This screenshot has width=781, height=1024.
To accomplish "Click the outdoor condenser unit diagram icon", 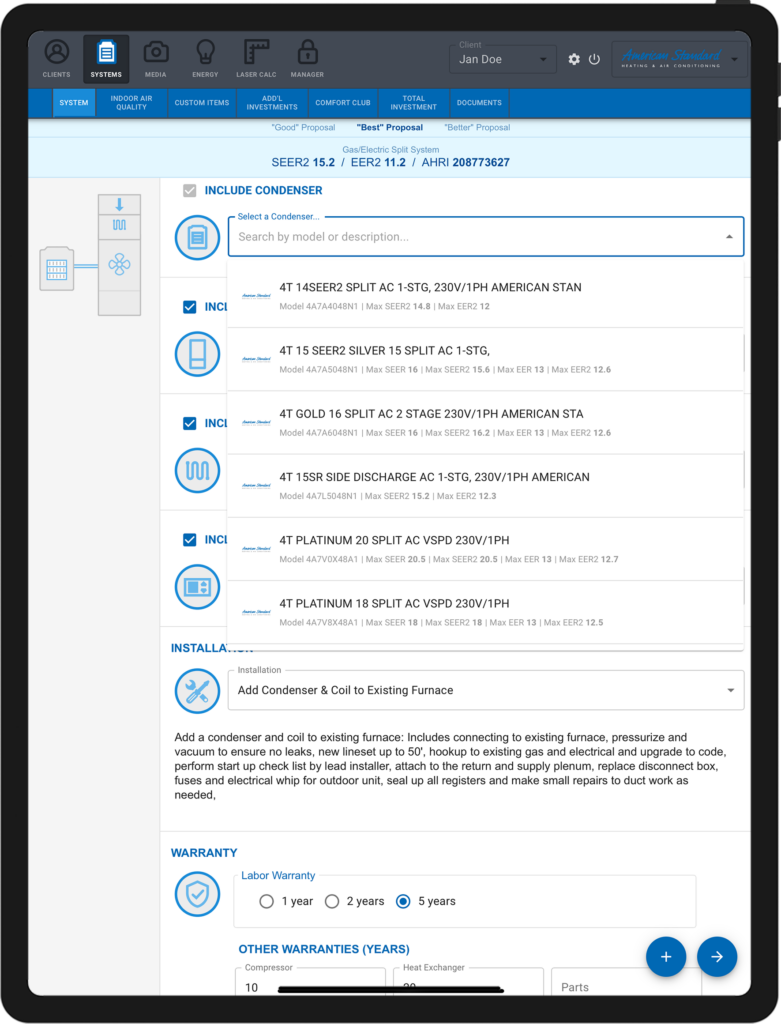I will [57, 268].
